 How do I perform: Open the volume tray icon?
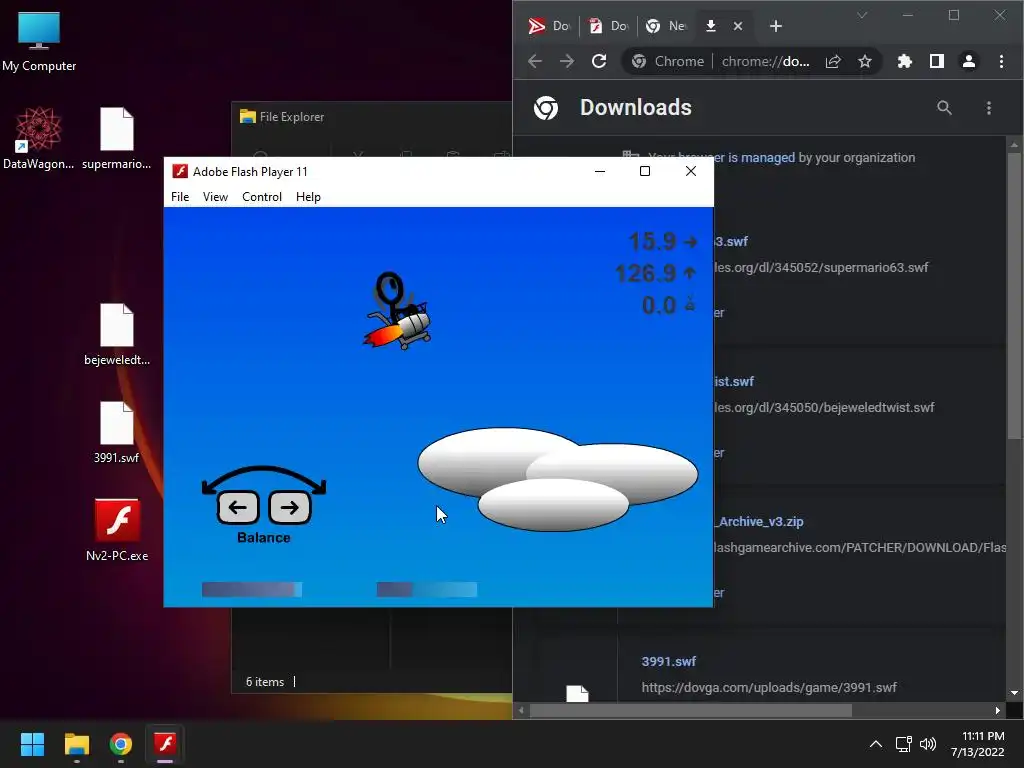(x=927, y=744)
